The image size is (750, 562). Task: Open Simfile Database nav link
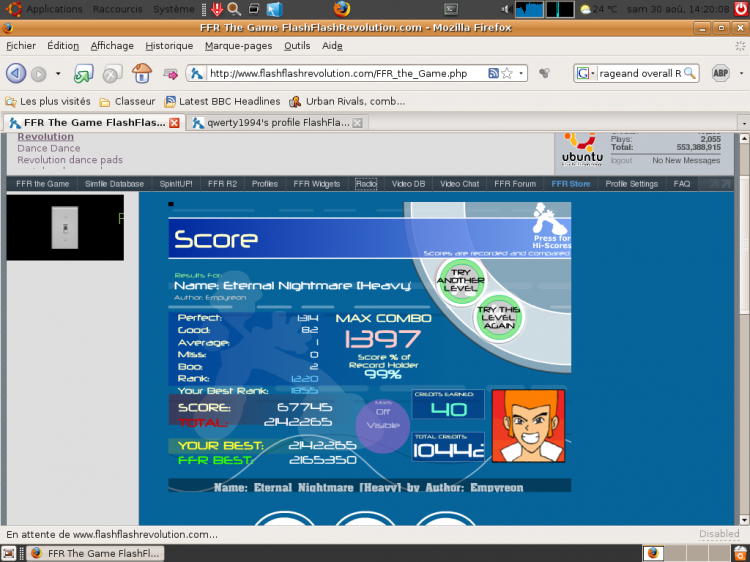(114, 184)
